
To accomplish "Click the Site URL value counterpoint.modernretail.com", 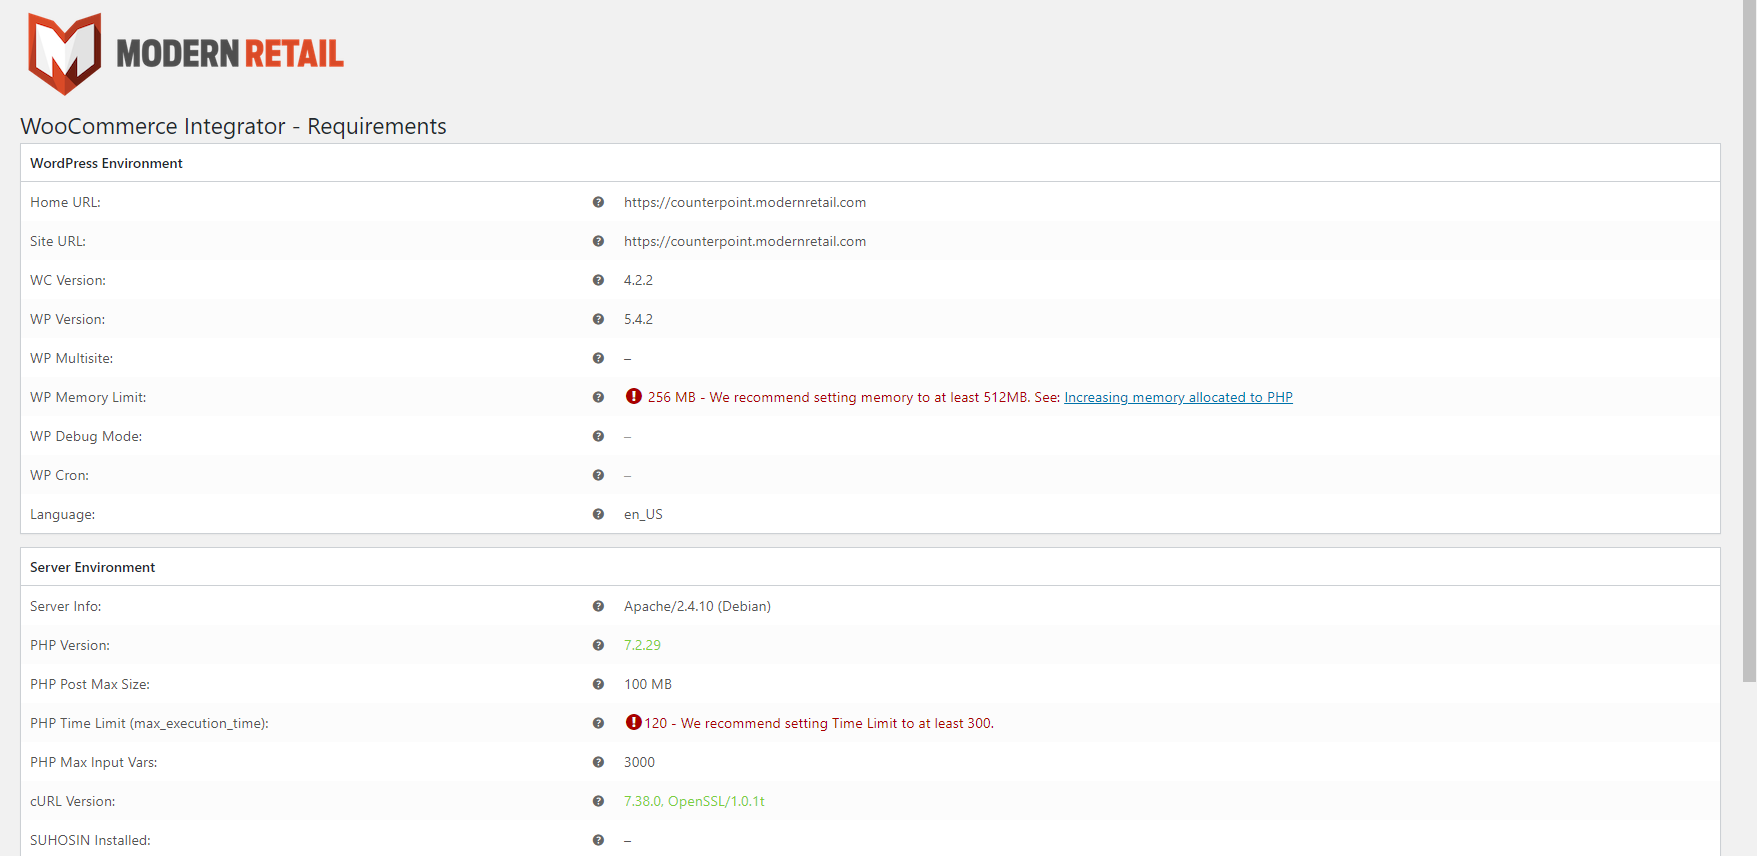I will 745,241.
